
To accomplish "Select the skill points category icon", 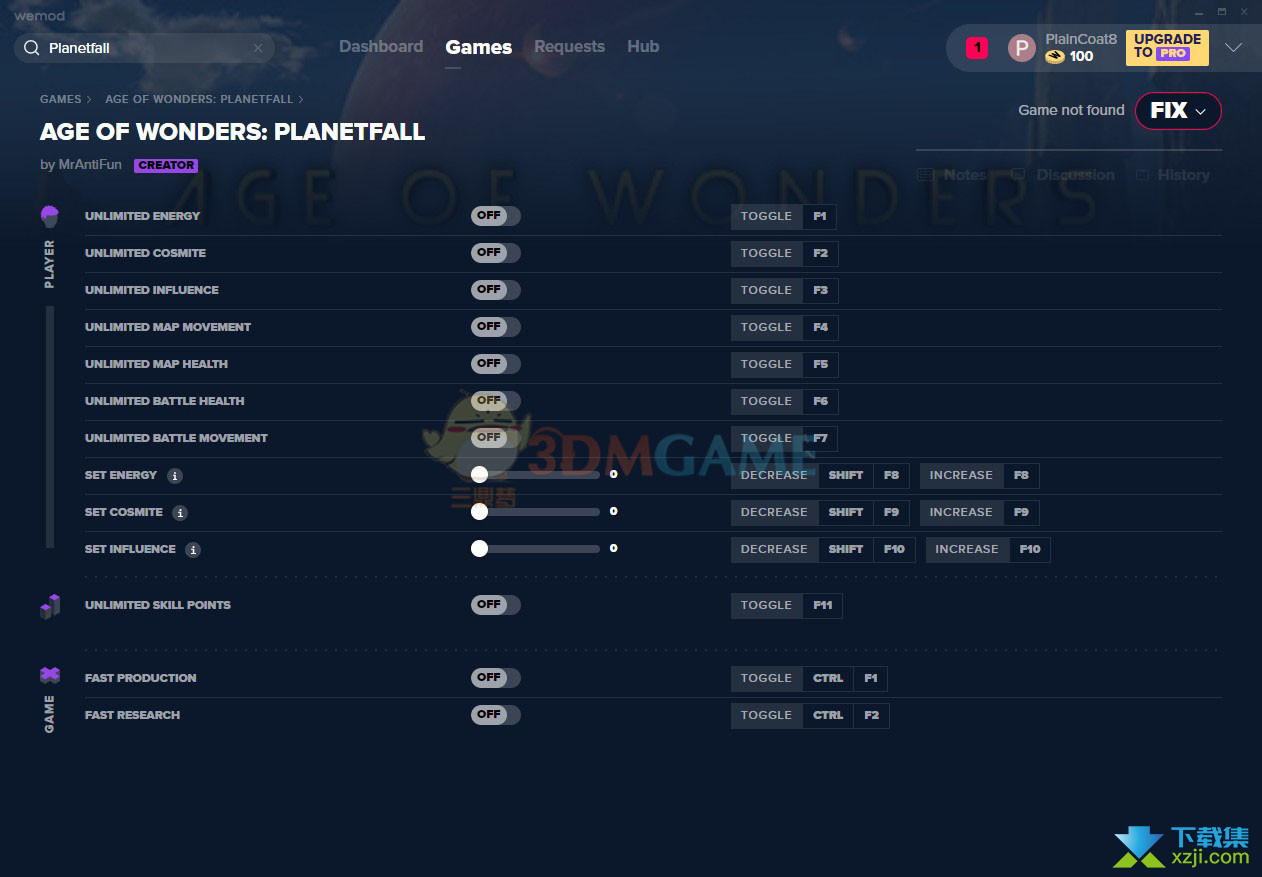I will pos(50,606).
